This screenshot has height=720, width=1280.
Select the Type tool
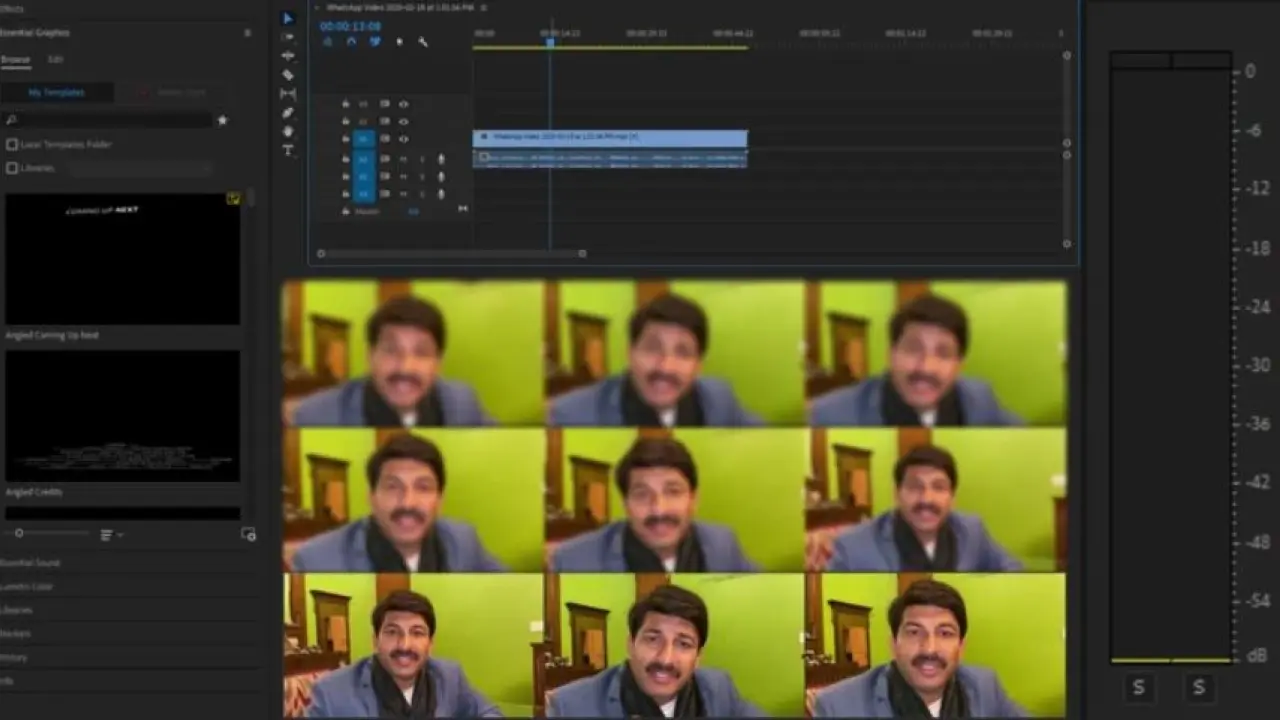pyautogui.click(x=288, y=150)
